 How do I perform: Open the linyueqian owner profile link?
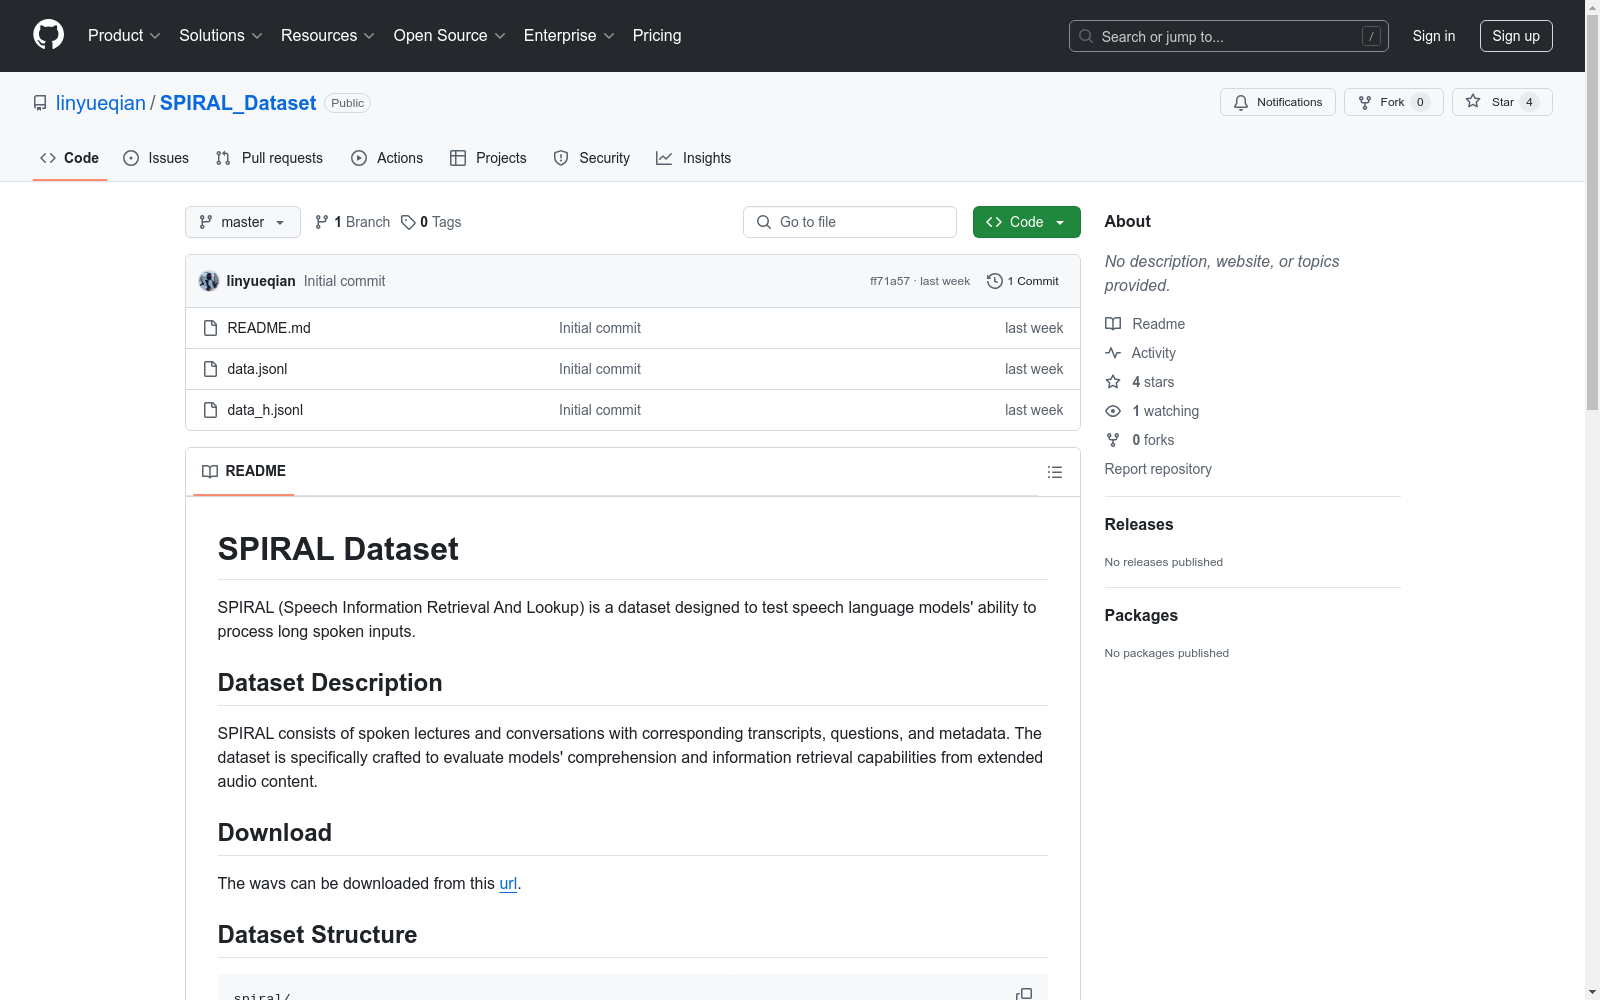point(101,103)
